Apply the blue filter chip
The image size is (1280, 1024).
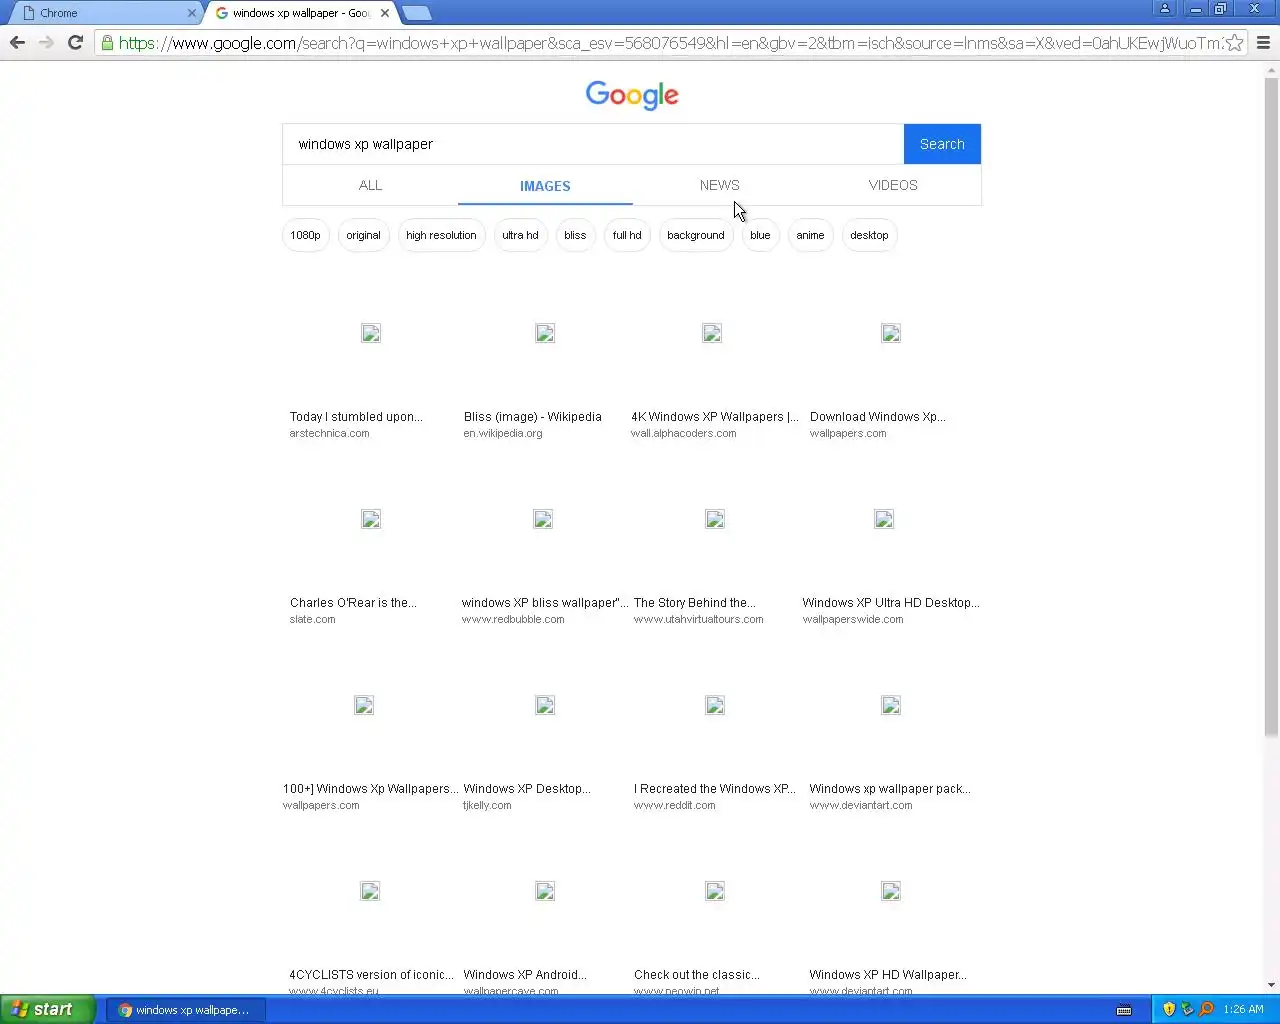tap(760, 235)
